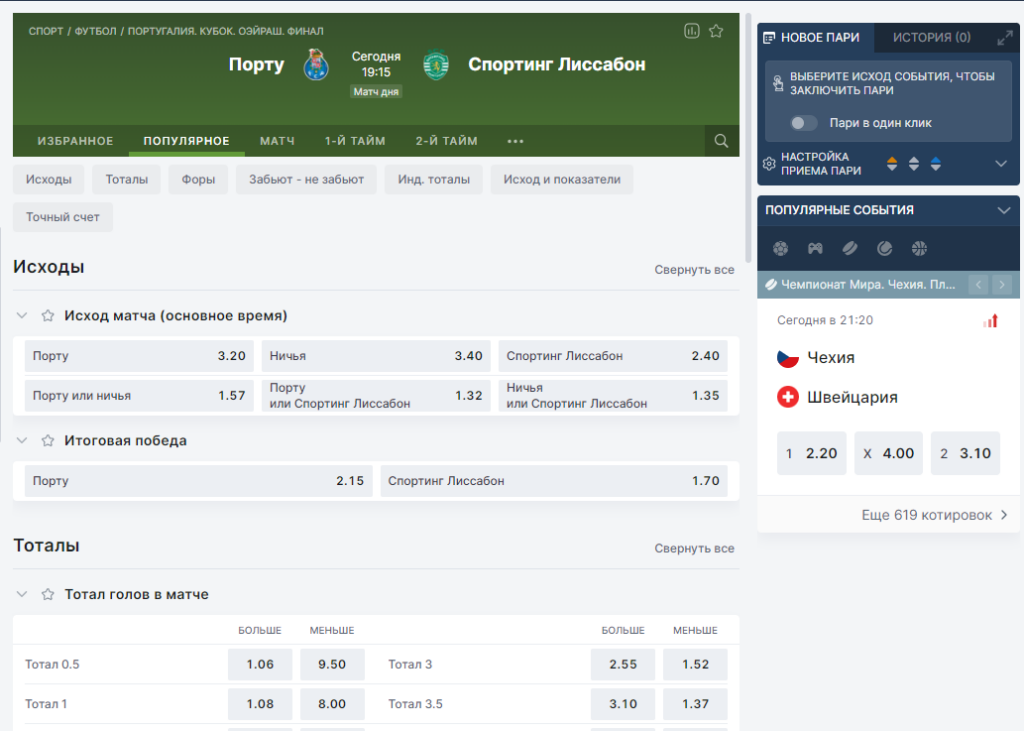Filter by 'Тоталы' chip
This screenshot has height=731, width=1024.
(127, 180)
